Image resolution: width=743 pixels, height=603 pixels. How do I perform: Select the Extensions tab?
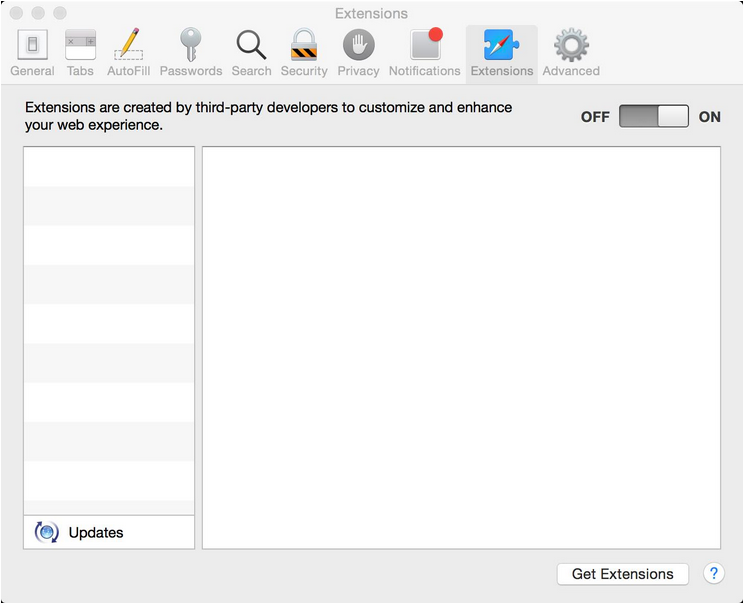[502, 53]
